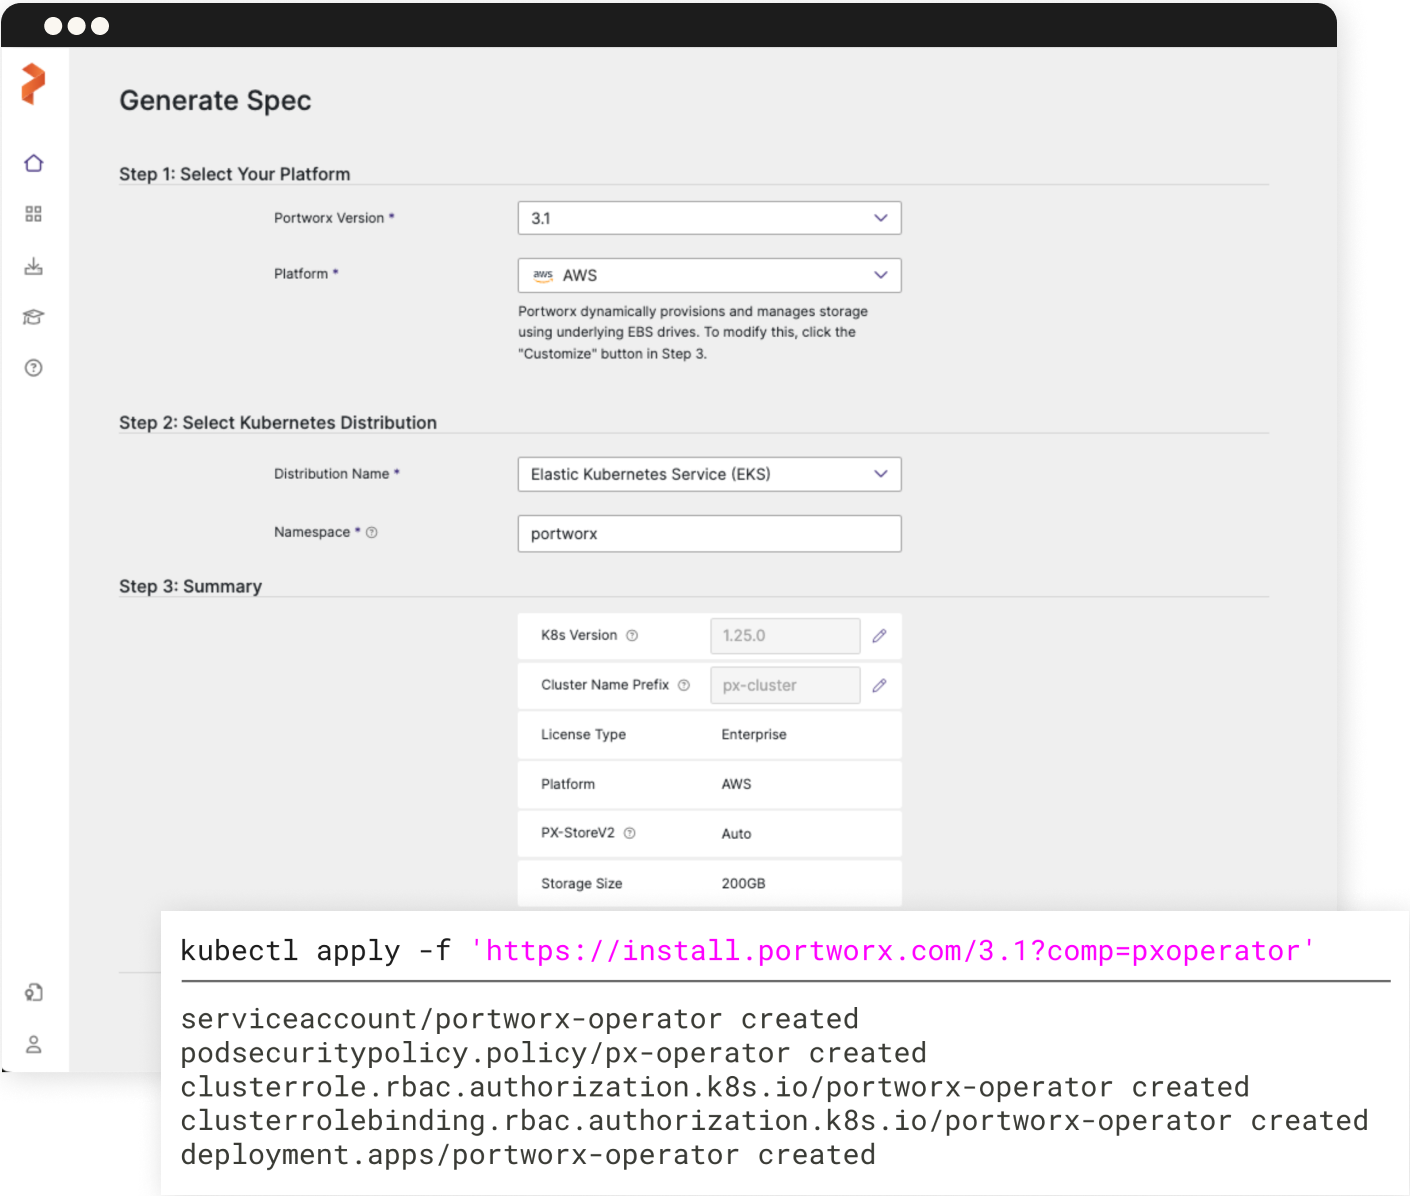1410x1196 pixels.
Task: Open the Home icon in sidebar
Action: [x=34, y=163]
